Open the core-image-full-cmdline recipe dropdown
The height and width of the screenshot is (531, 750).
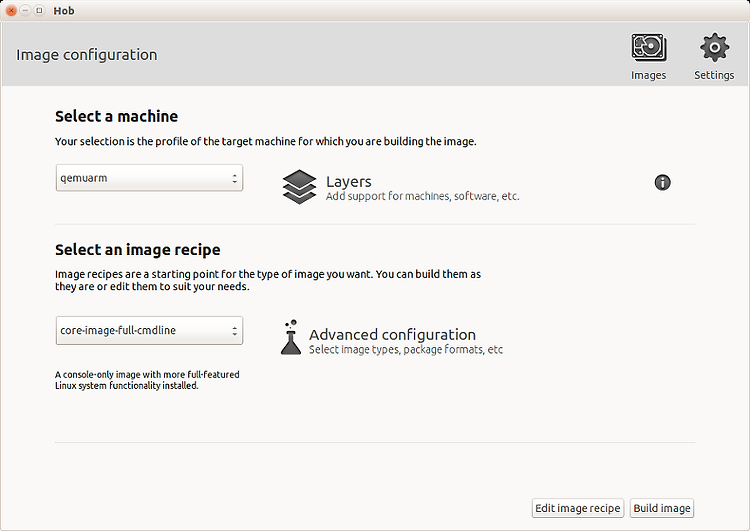click(149, 331)
